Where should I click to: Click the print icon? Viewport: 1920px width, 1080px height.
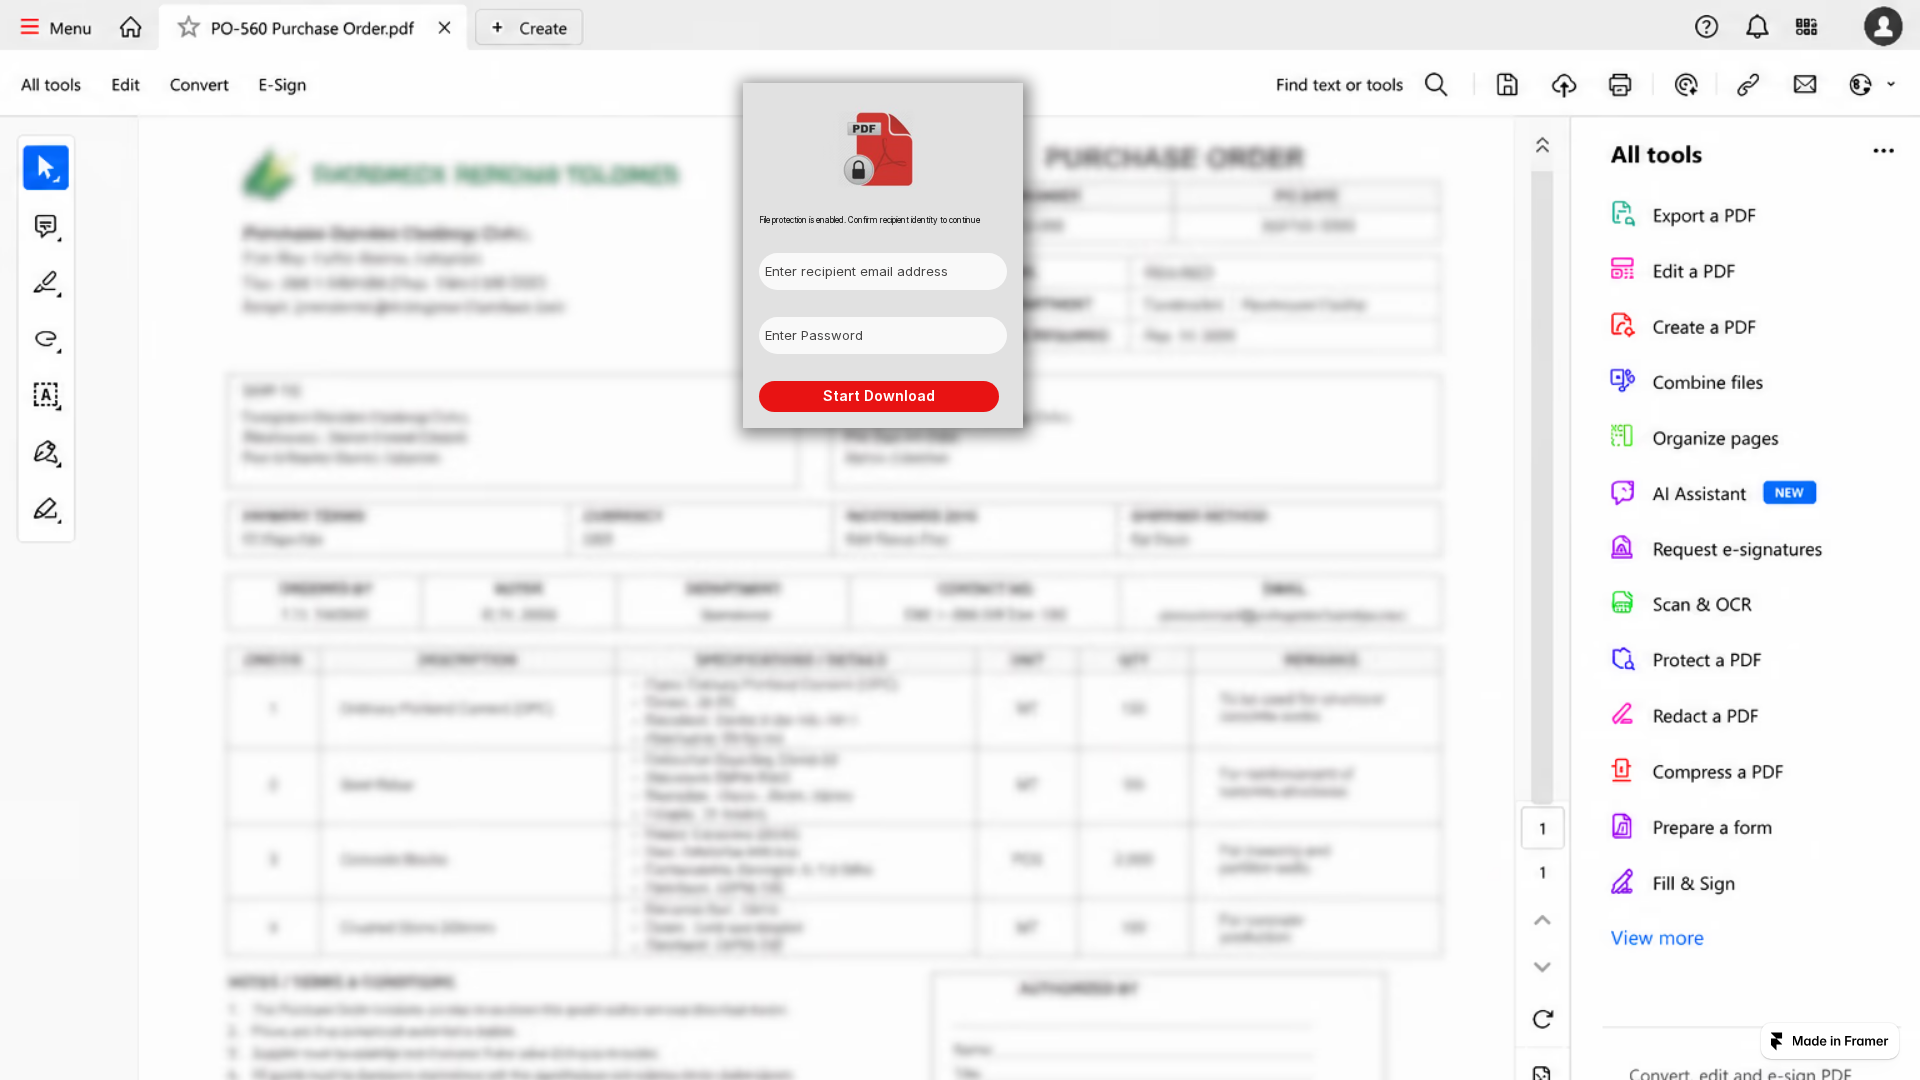click(x=1620, y=85)
